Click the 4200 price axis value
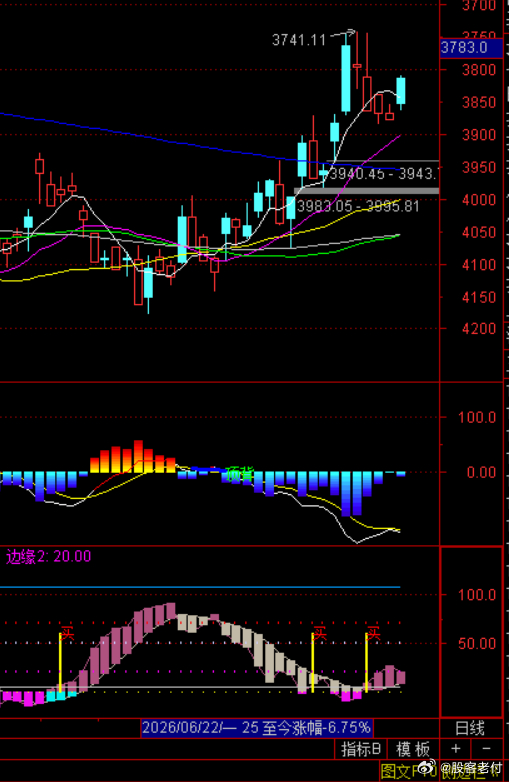The width and height of the screenshot is (509, 782). point(479,329)
